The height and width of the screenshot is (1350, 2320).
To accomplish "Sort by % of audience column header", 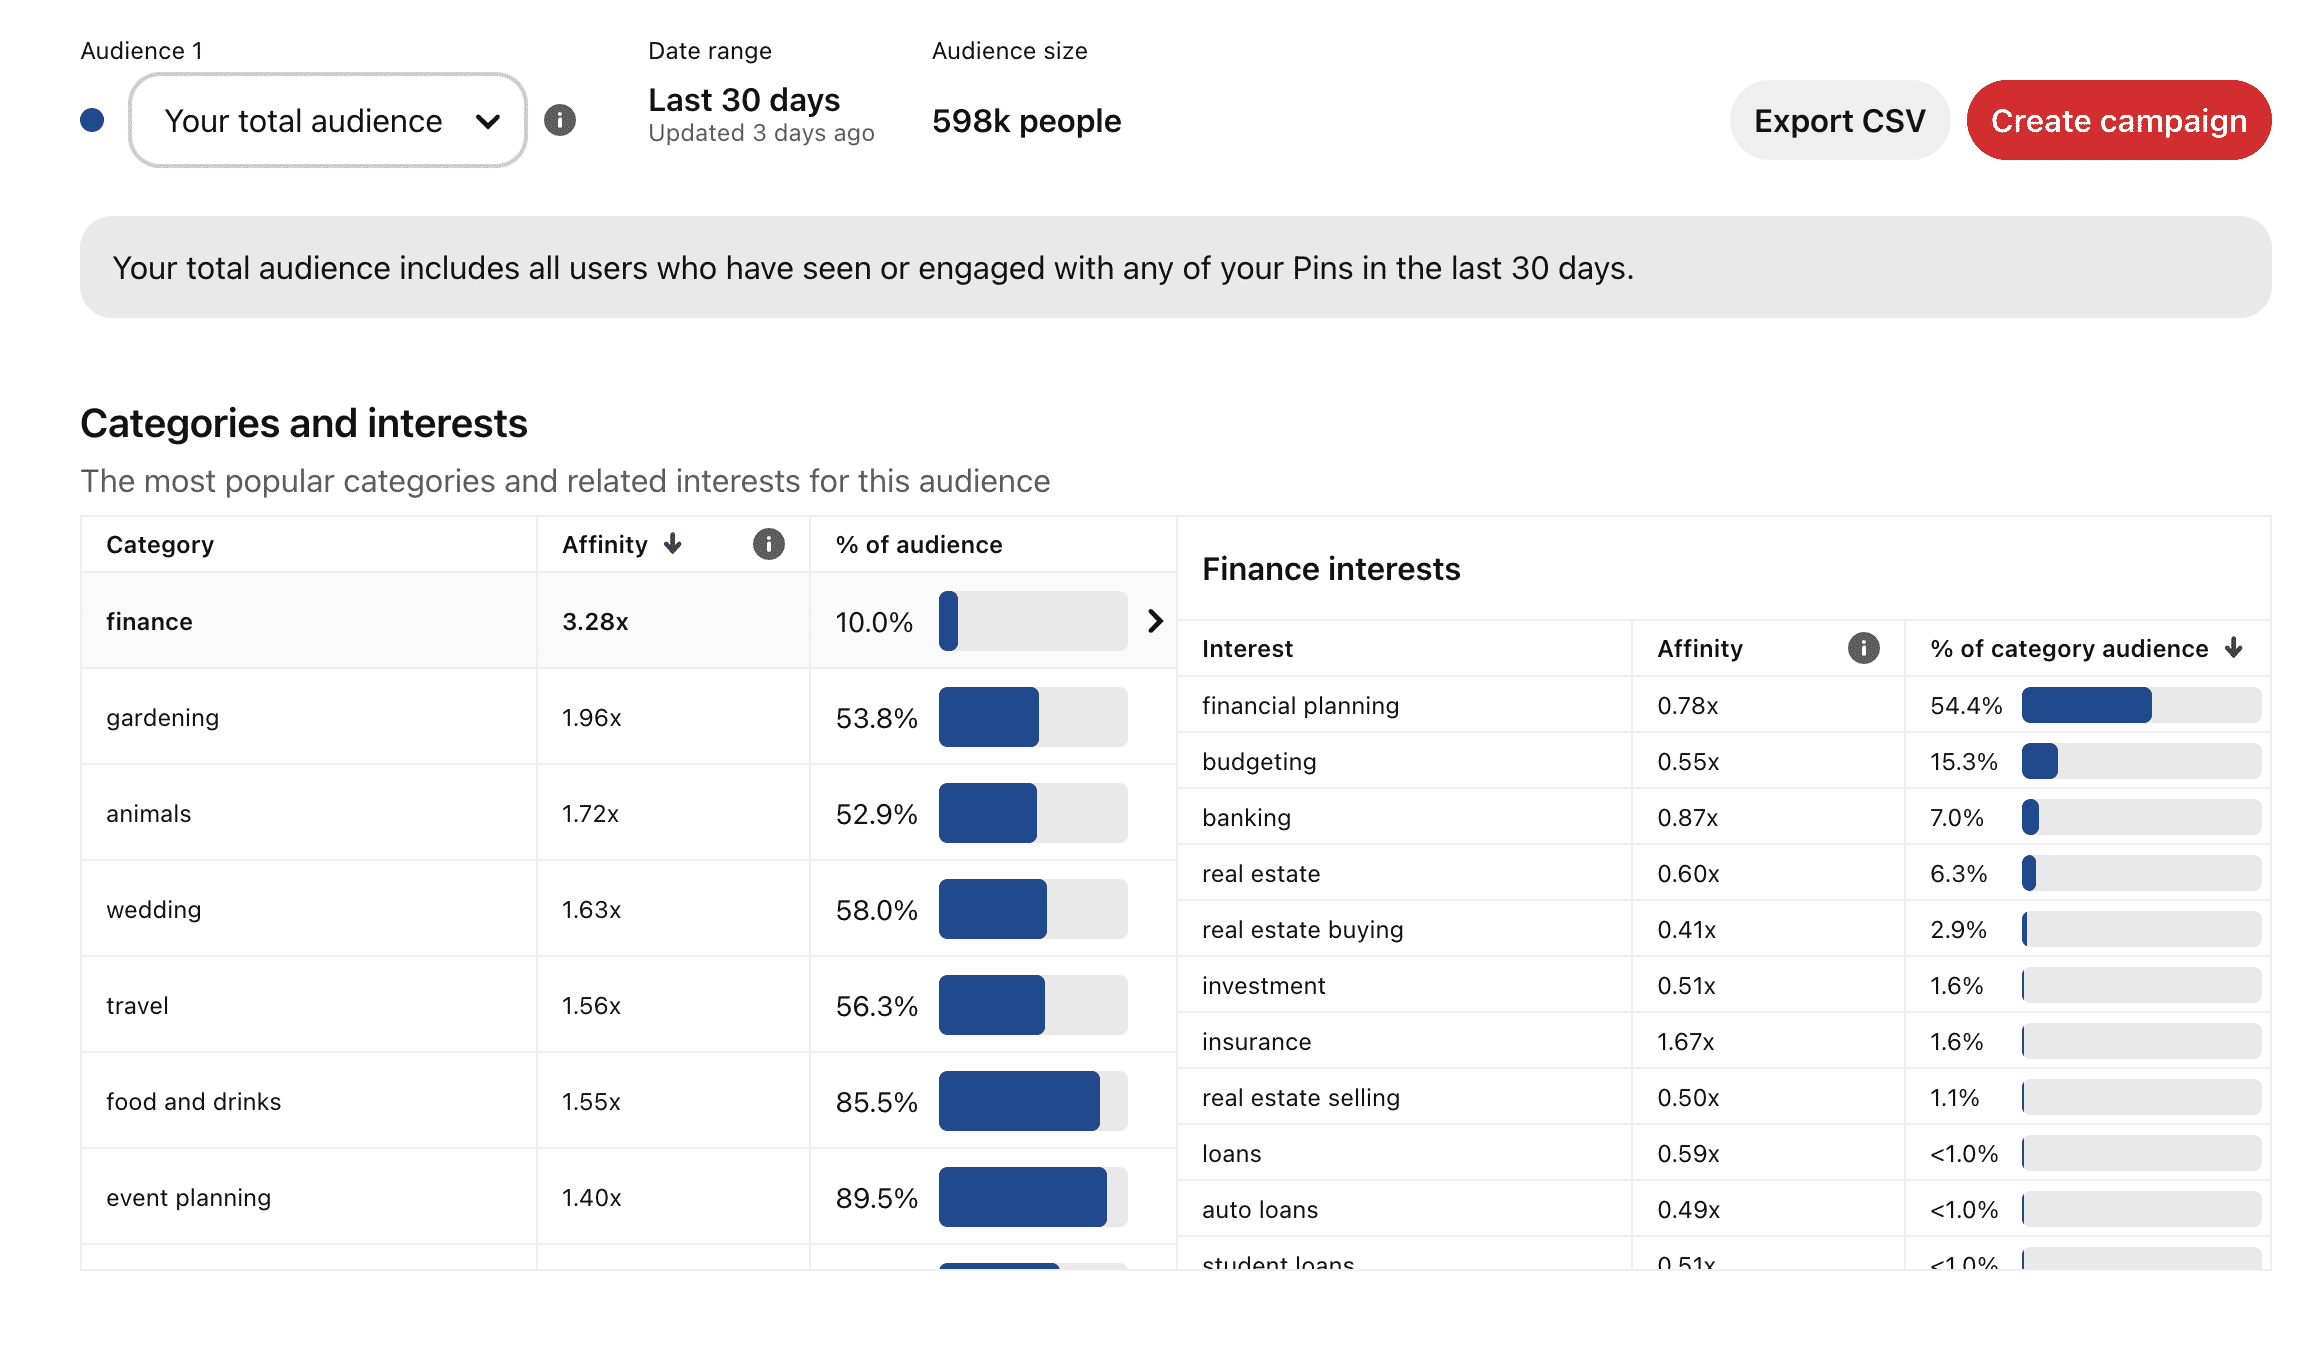I will [919, 544].
